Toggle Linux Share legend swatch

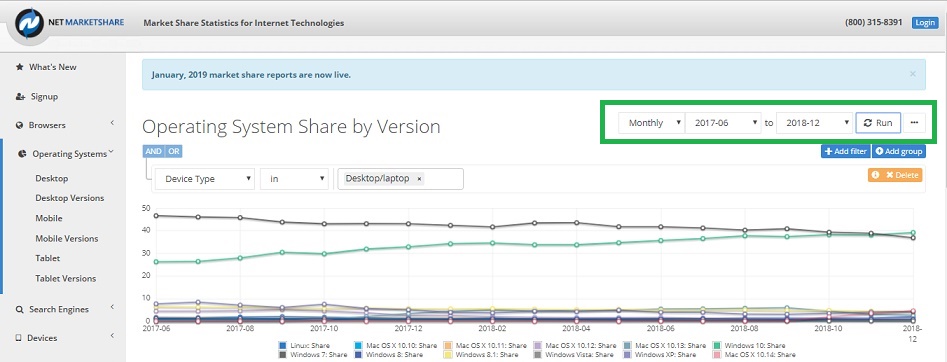point(282,346)
